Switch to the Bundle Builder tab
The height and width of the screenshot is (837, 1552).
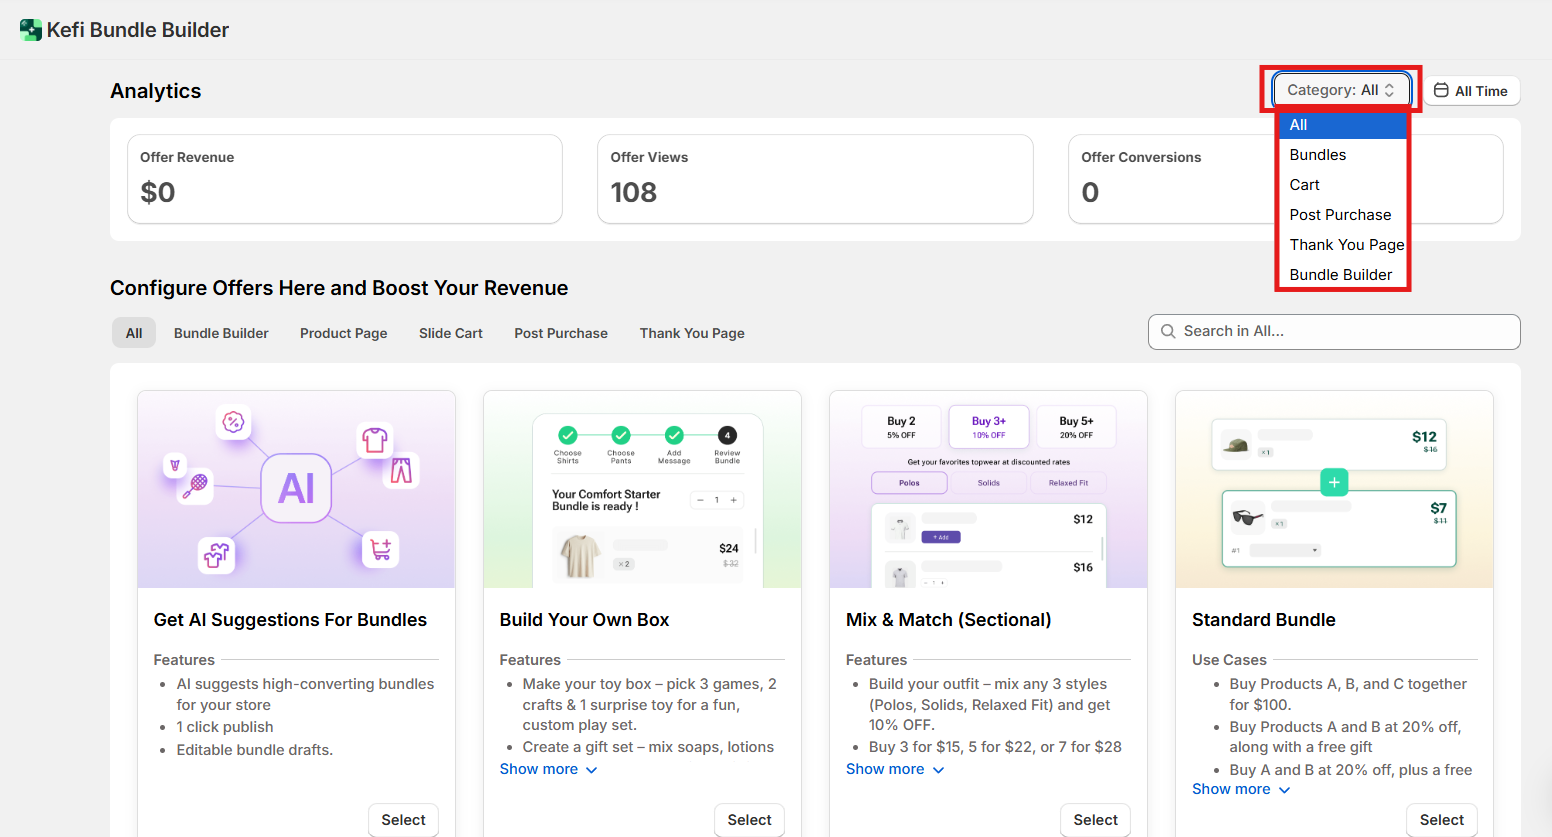221,333
